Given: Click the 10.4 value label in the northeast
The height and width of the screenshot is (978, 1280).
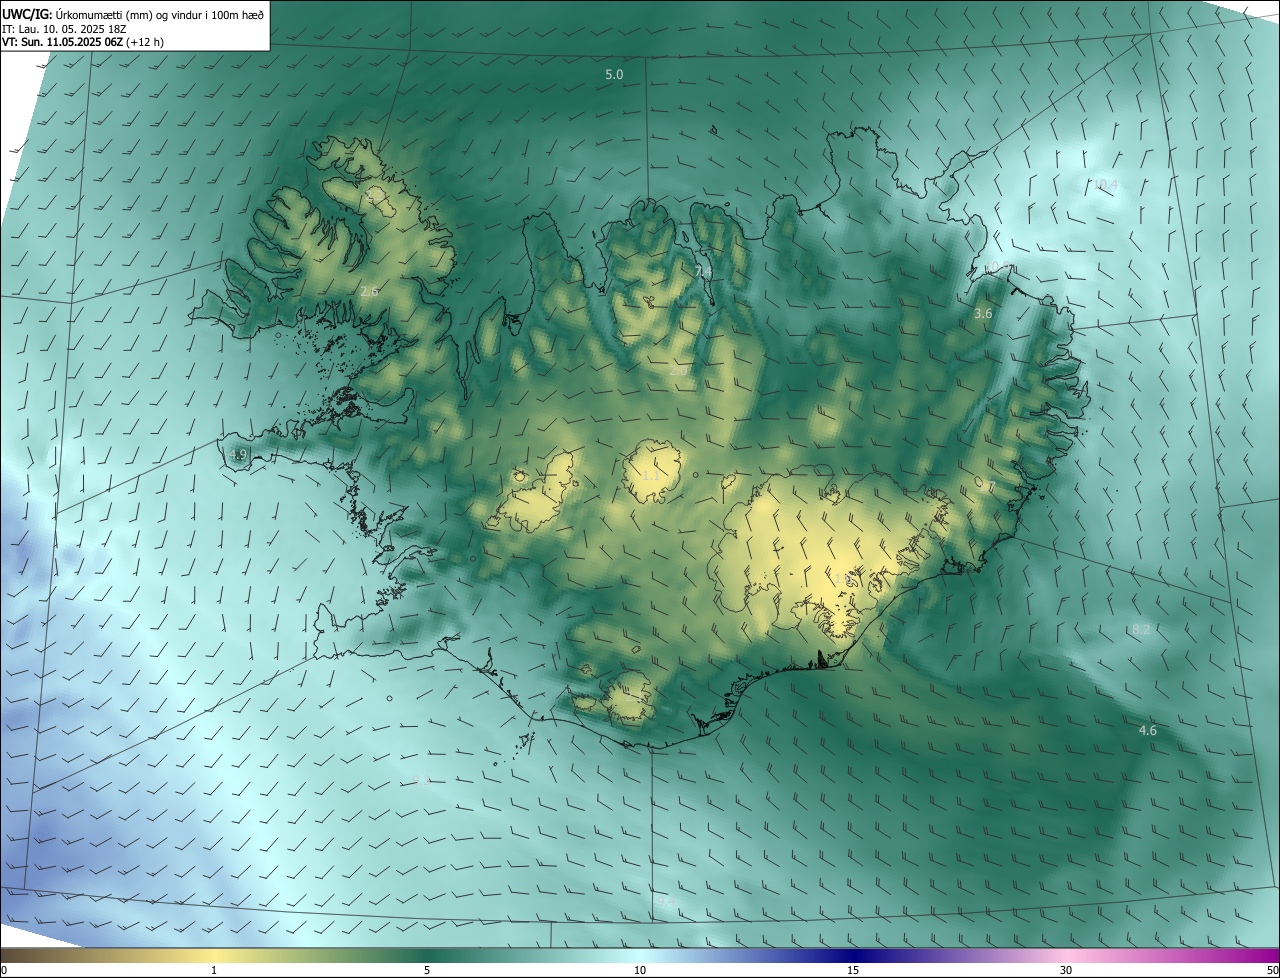Looking at the screenshot, I should (1105, 185).
